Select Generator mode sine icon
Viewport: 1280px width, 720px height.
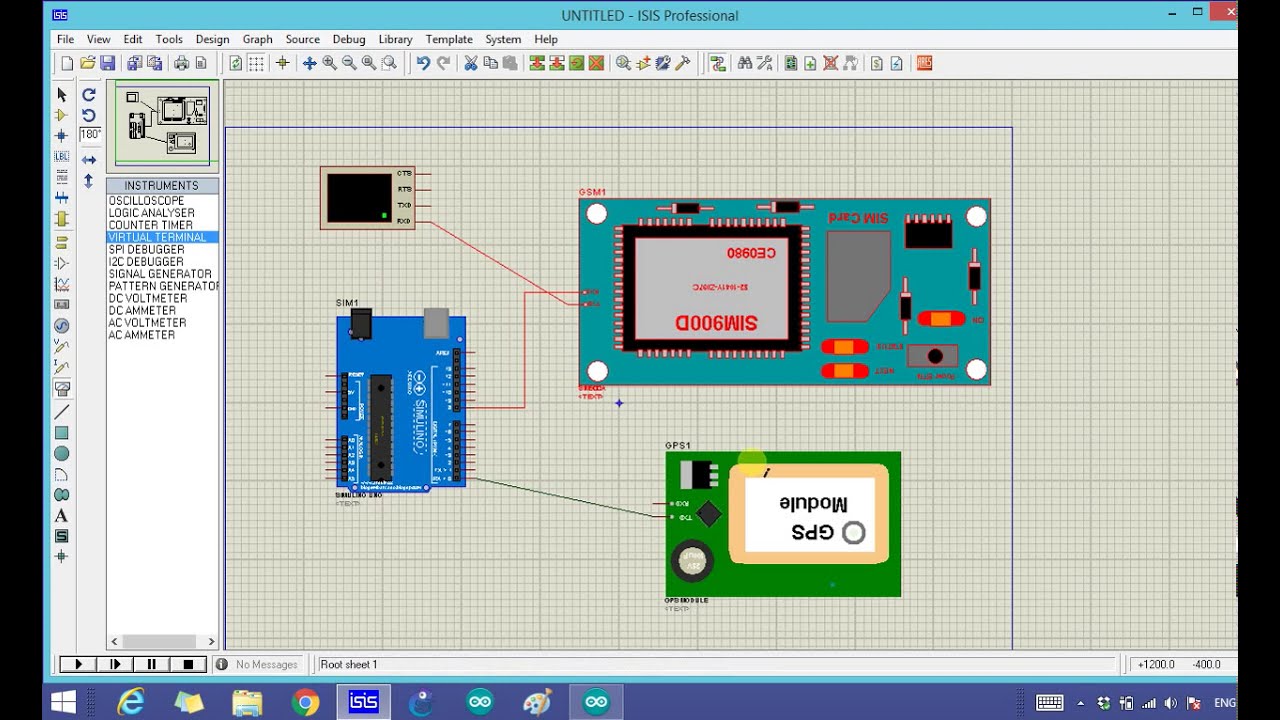click(61, 325)
